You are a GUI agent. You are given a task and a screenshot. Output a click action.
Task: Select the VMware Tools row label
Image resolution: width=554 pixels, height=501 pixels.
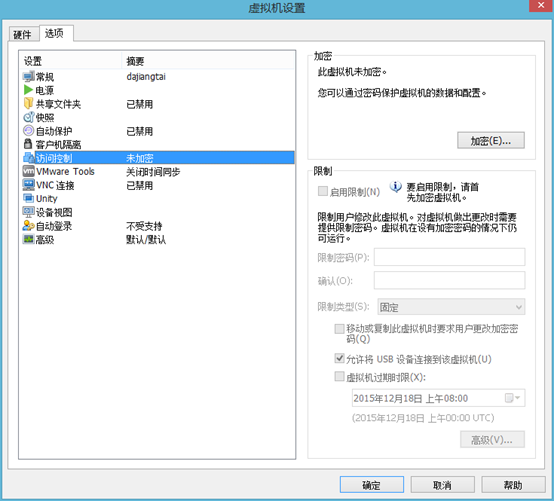tap(65, 171)
